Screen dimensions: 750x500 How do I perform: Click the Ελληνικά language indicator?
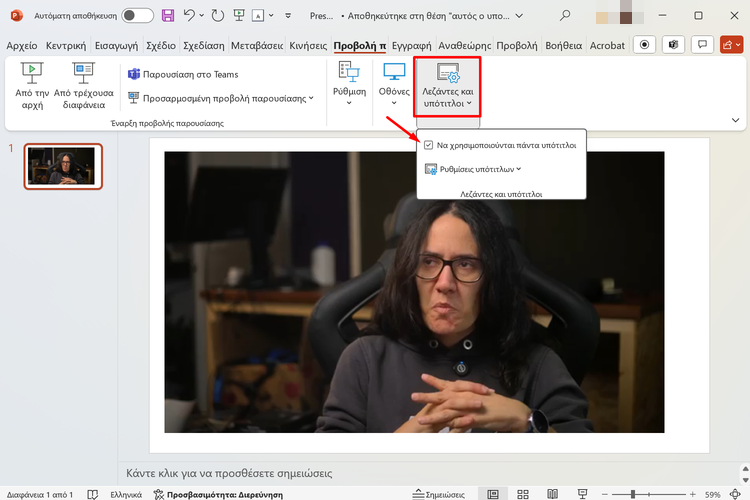click(x=126, y=494)
